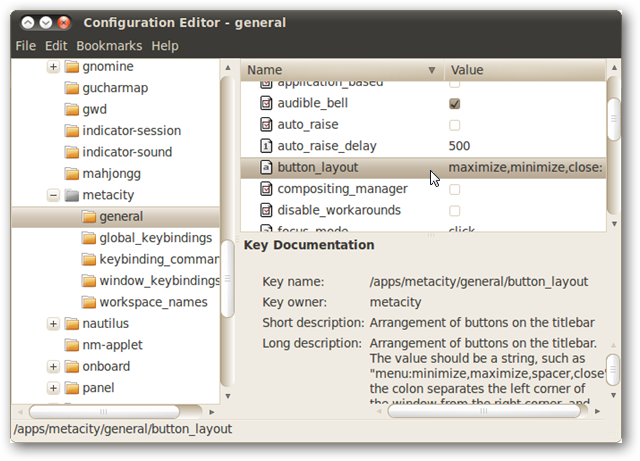The image size is (640, 461).
Task: Click the nm-applet folder icon
Action: coord(72,345)
